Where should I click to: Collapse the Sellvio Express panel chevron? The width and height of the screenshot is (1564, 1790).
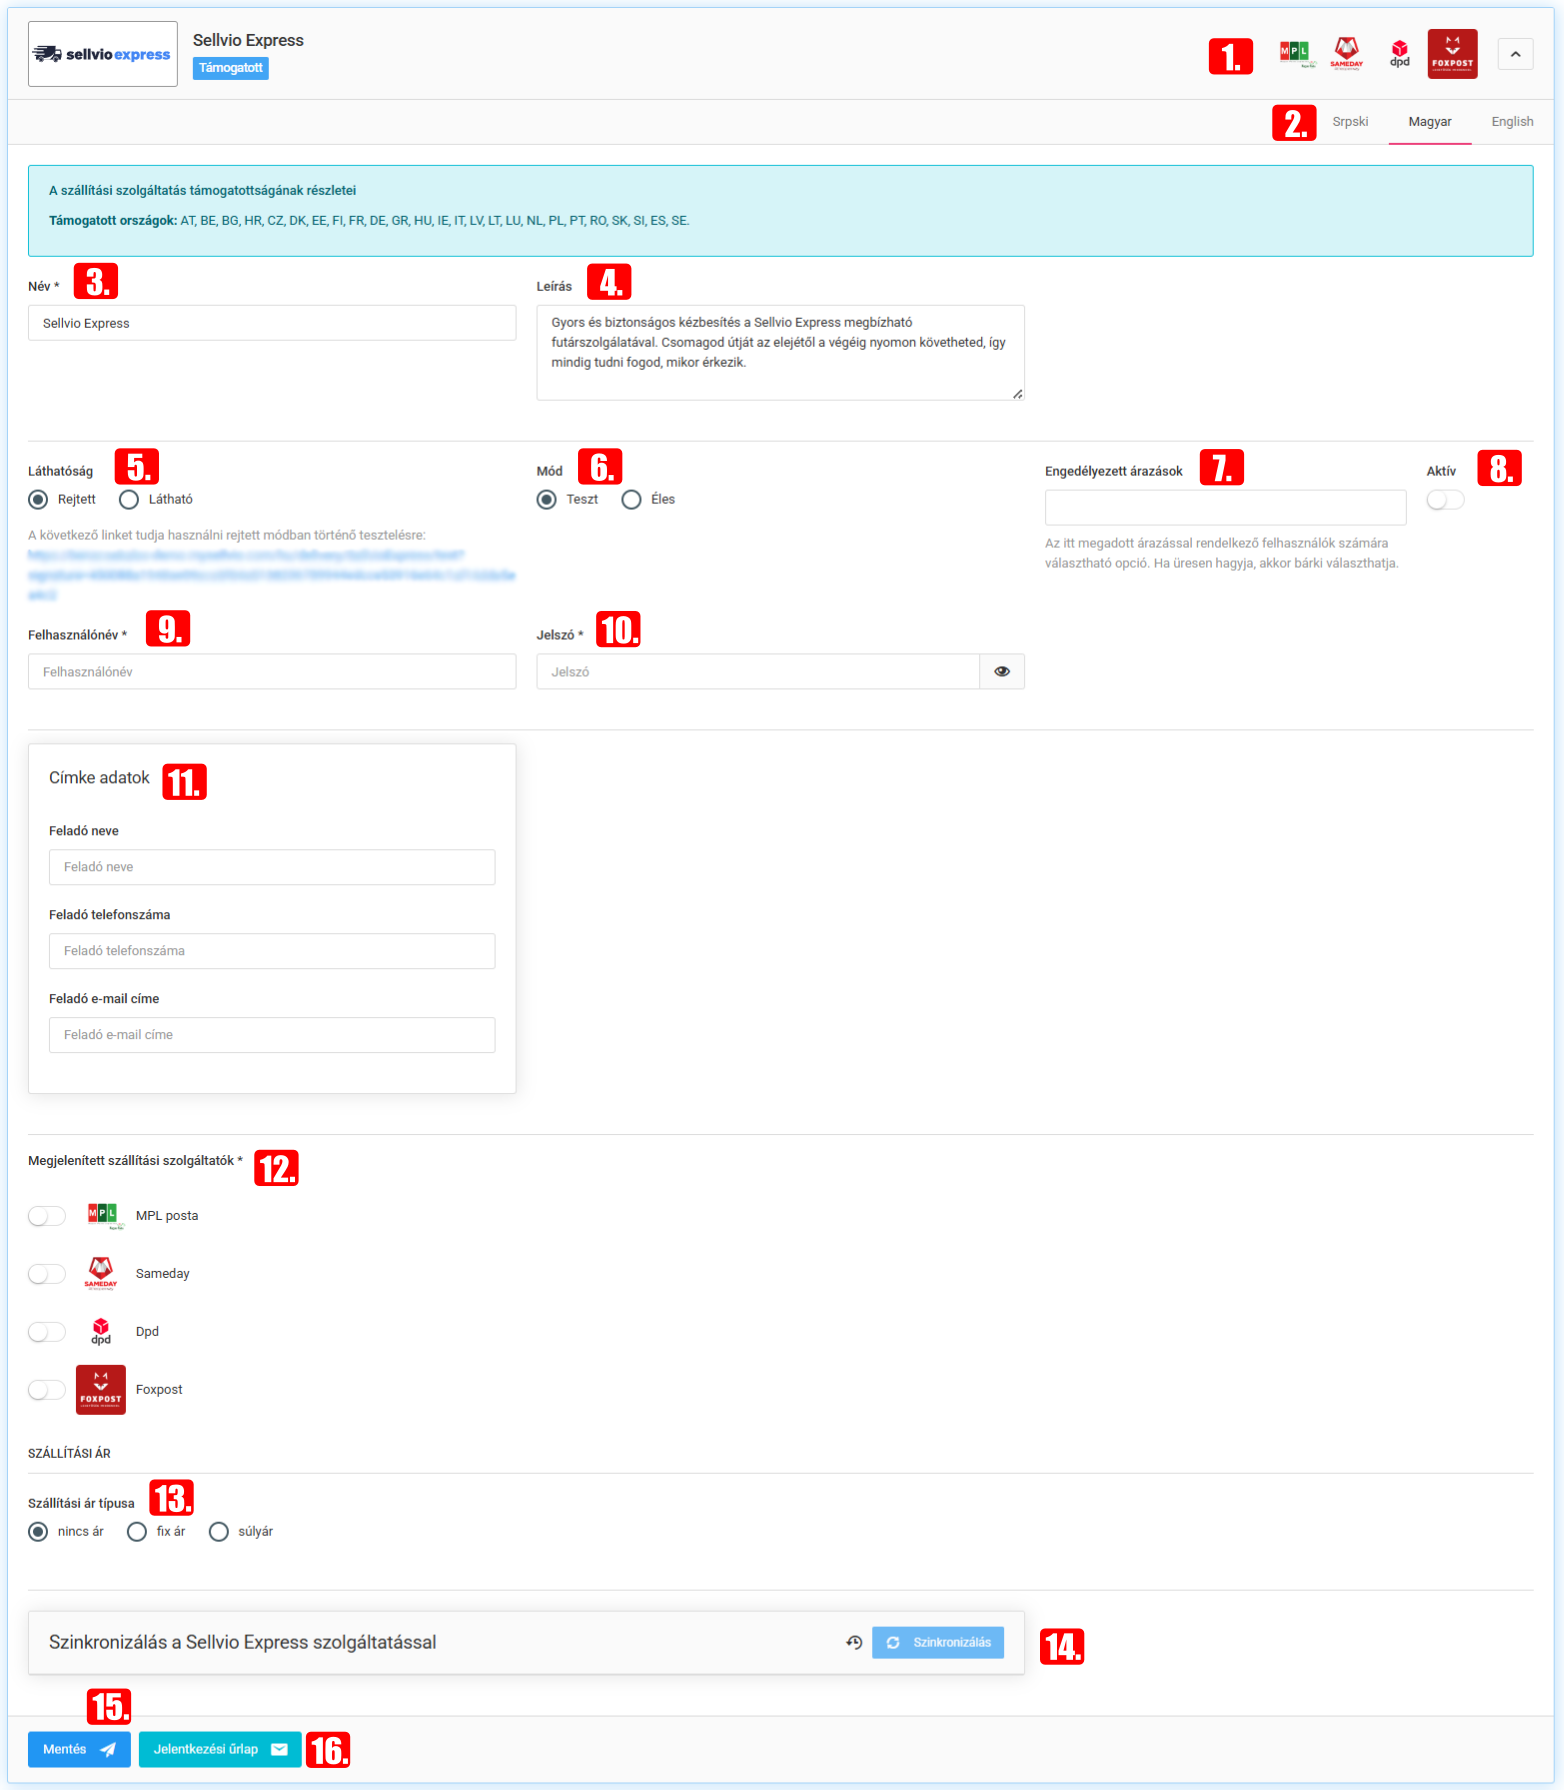pos(1515,54)
